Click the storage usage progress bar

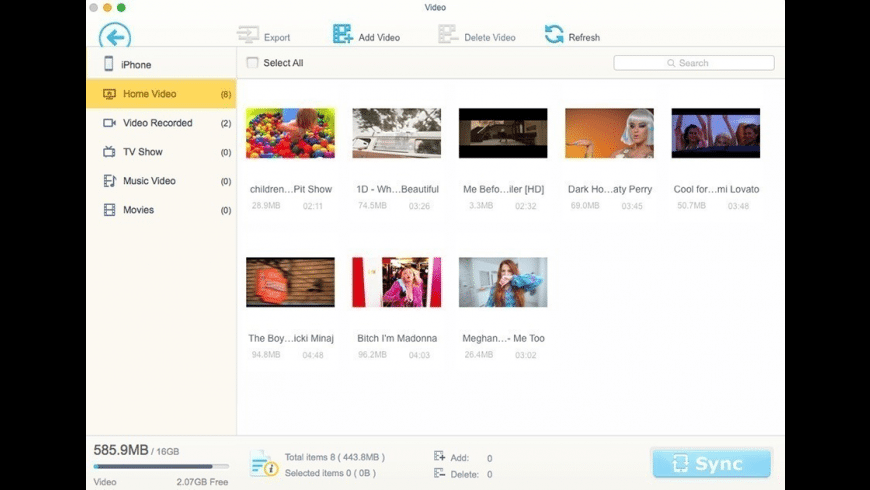click(x=161, y=466)
